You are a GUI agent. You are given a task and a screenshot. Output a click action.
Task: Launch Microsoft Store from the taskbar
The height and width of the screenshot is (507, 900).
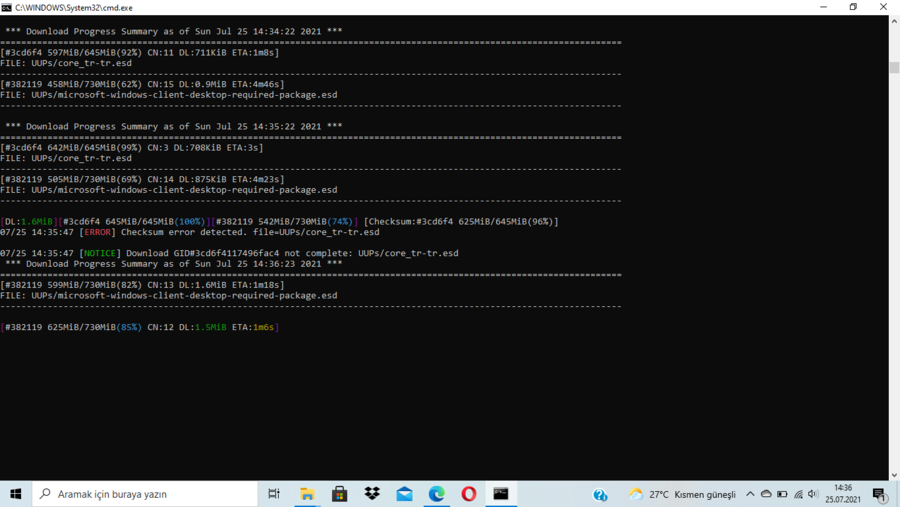point(339,494)
